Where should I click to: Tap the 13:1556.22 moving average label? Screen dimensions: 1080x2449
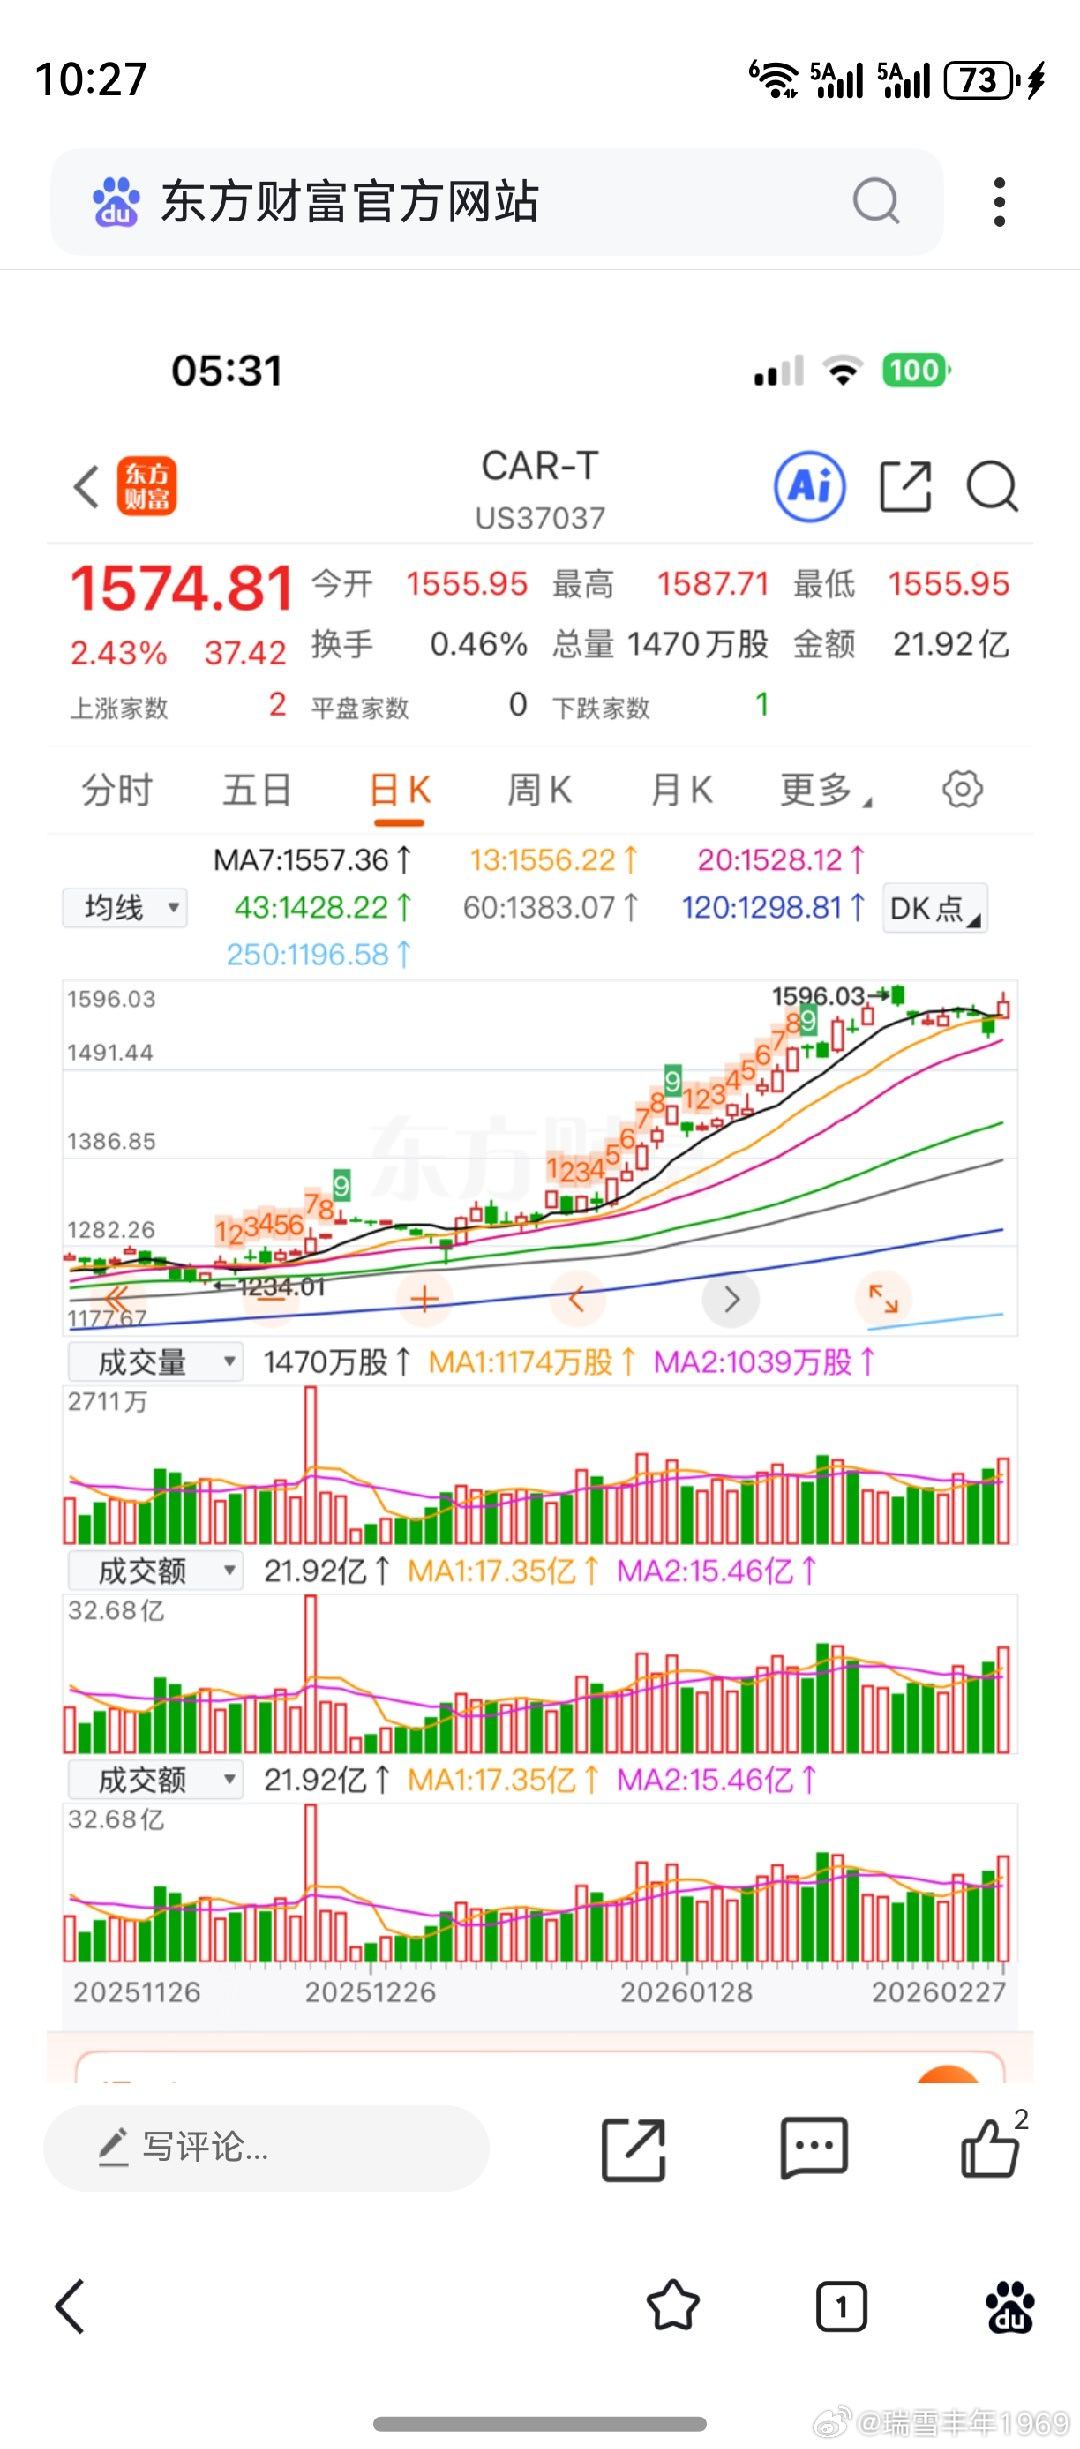click(554, 860)
